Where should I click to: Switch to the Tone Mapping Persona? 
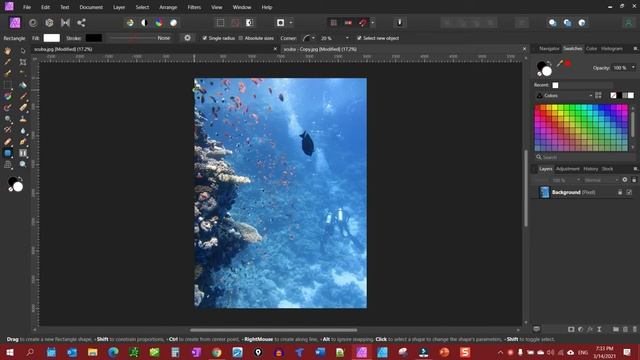[x=65, y=23]
